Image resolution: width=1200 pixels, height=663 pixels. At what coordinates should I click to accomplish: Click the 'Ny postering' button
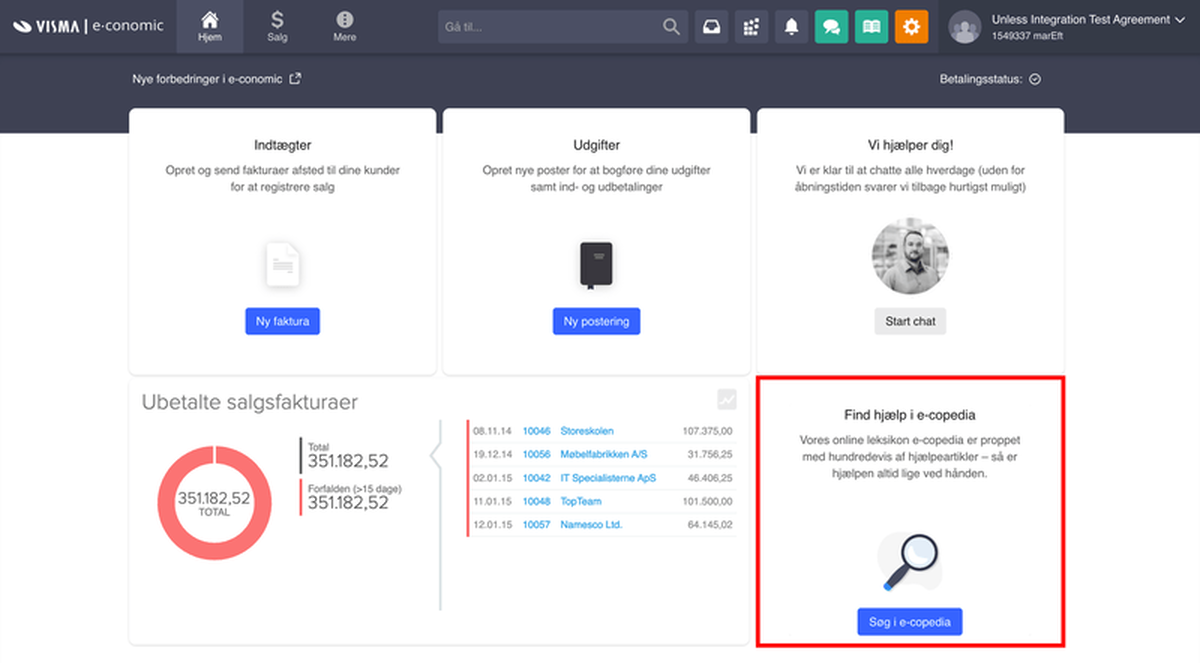click(596, 321)
